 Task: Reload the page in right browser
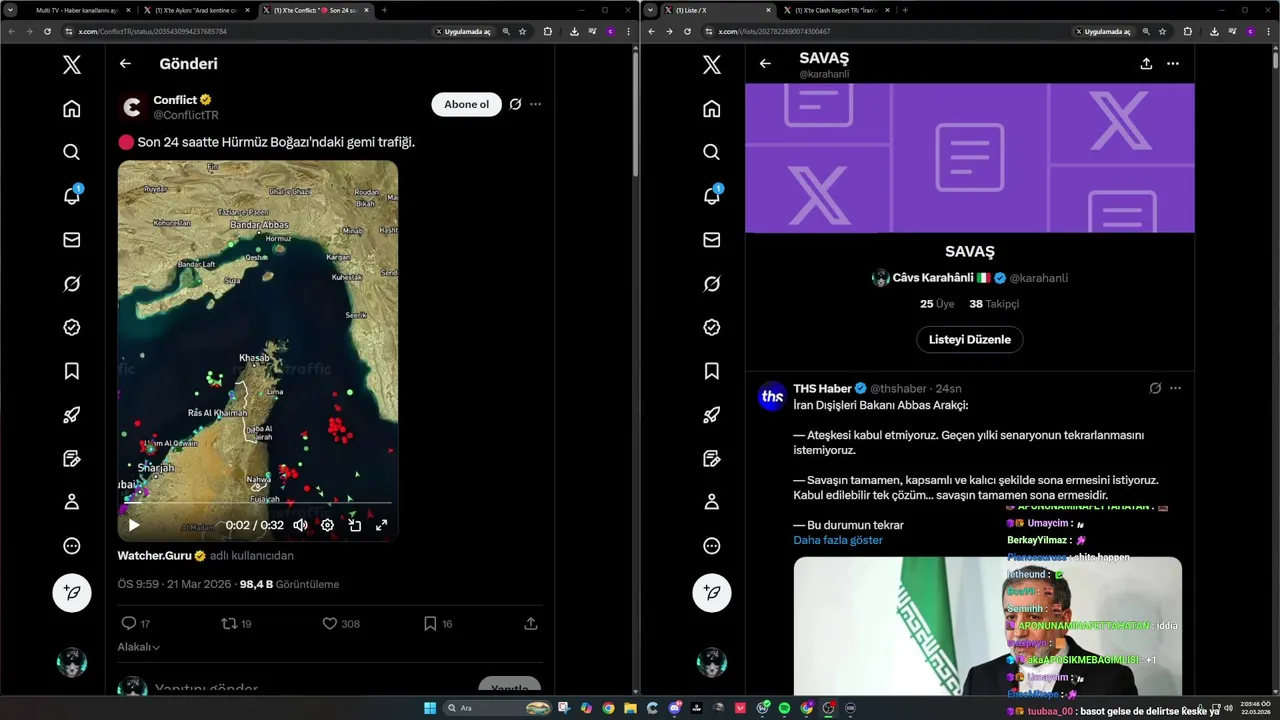pos(687,31)
